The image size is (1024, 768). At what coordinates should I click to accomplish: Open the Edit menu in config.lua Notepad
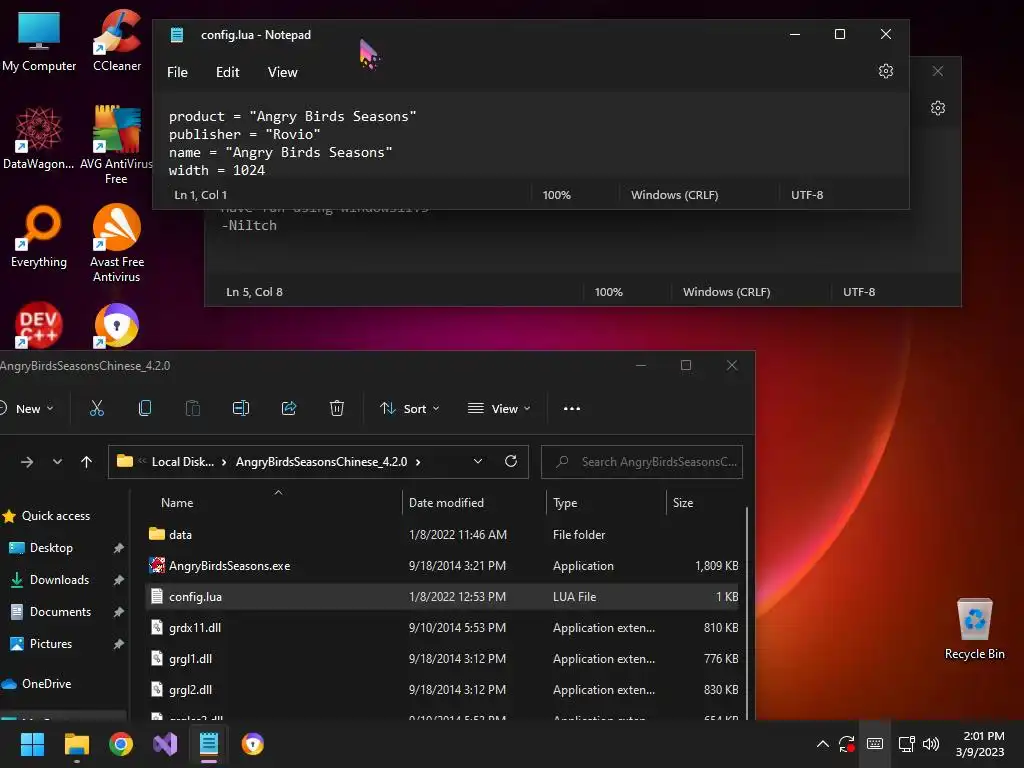[x=227, y=72]
